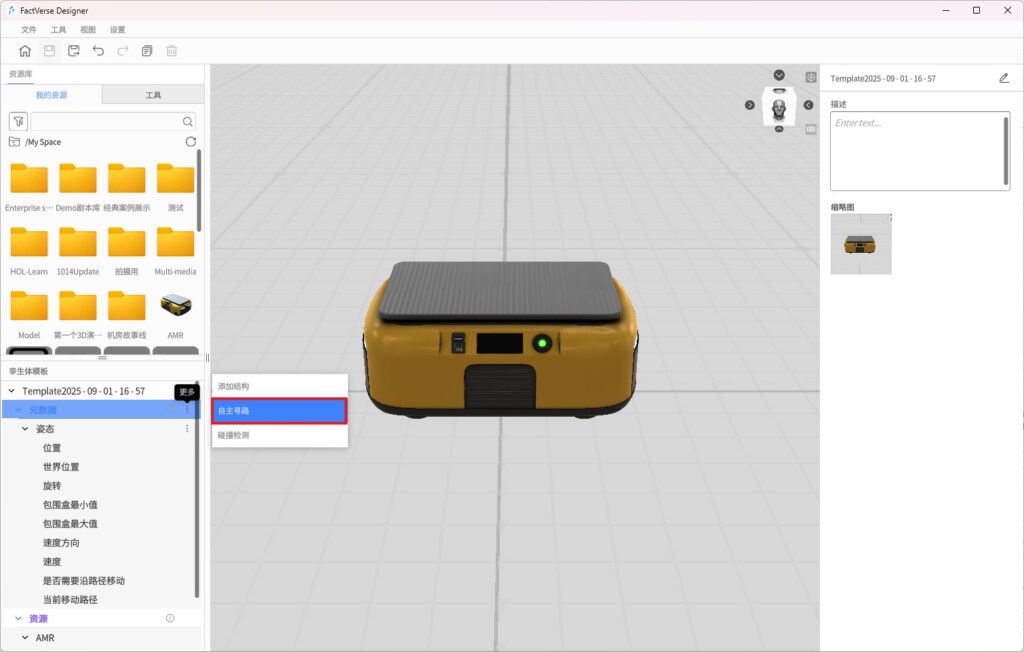Switch to 我的资源 tab
Screen dimensions: 1024x652
(x=52, y=95)
